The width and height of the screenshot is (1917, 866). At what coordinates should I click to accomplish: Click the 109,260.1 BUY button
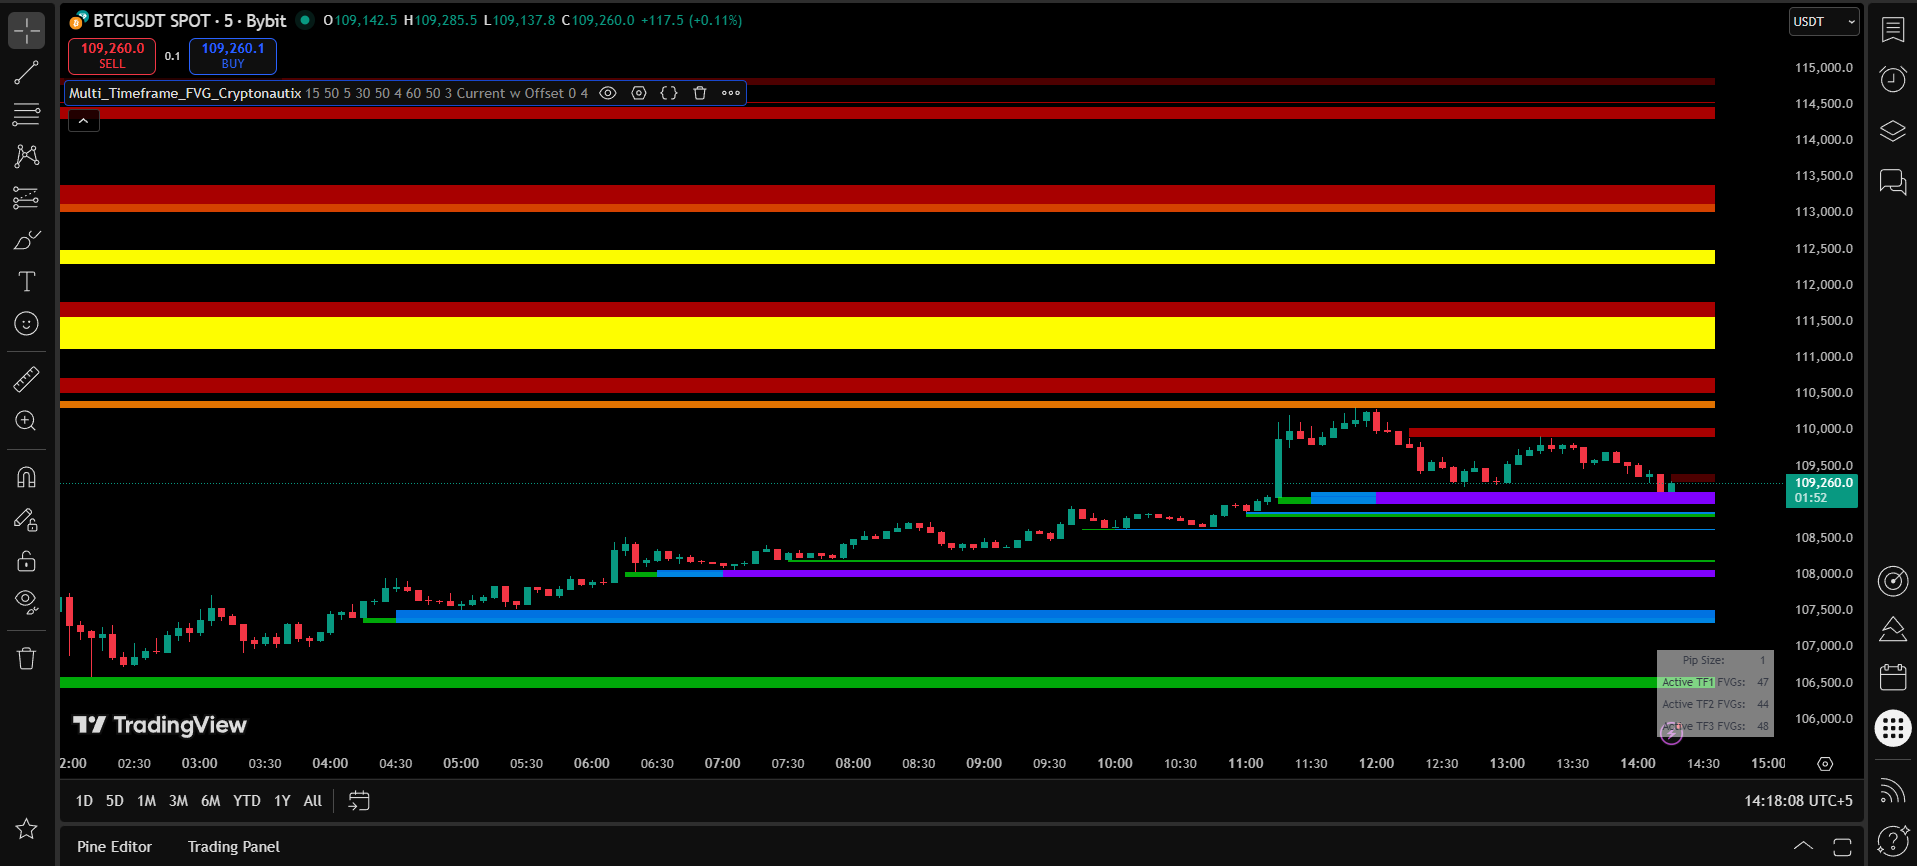point(233,56)
